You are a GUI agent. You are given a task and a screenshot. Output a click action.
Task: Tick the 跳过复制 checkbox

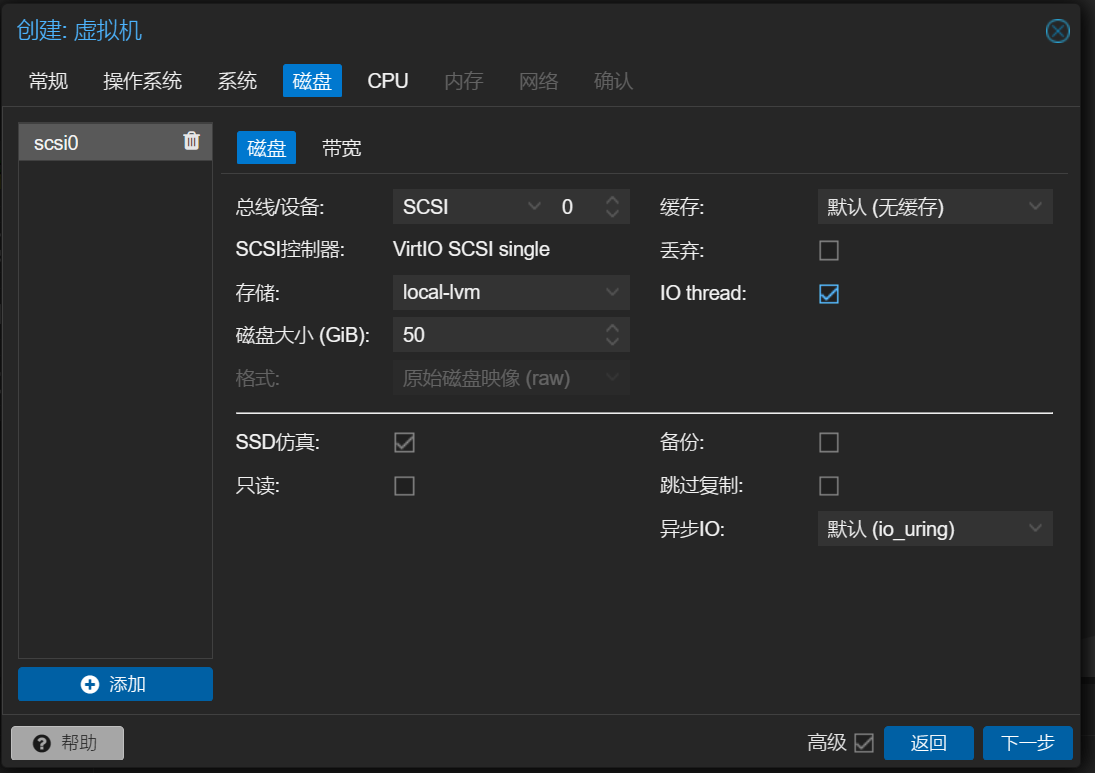point(828,486)
